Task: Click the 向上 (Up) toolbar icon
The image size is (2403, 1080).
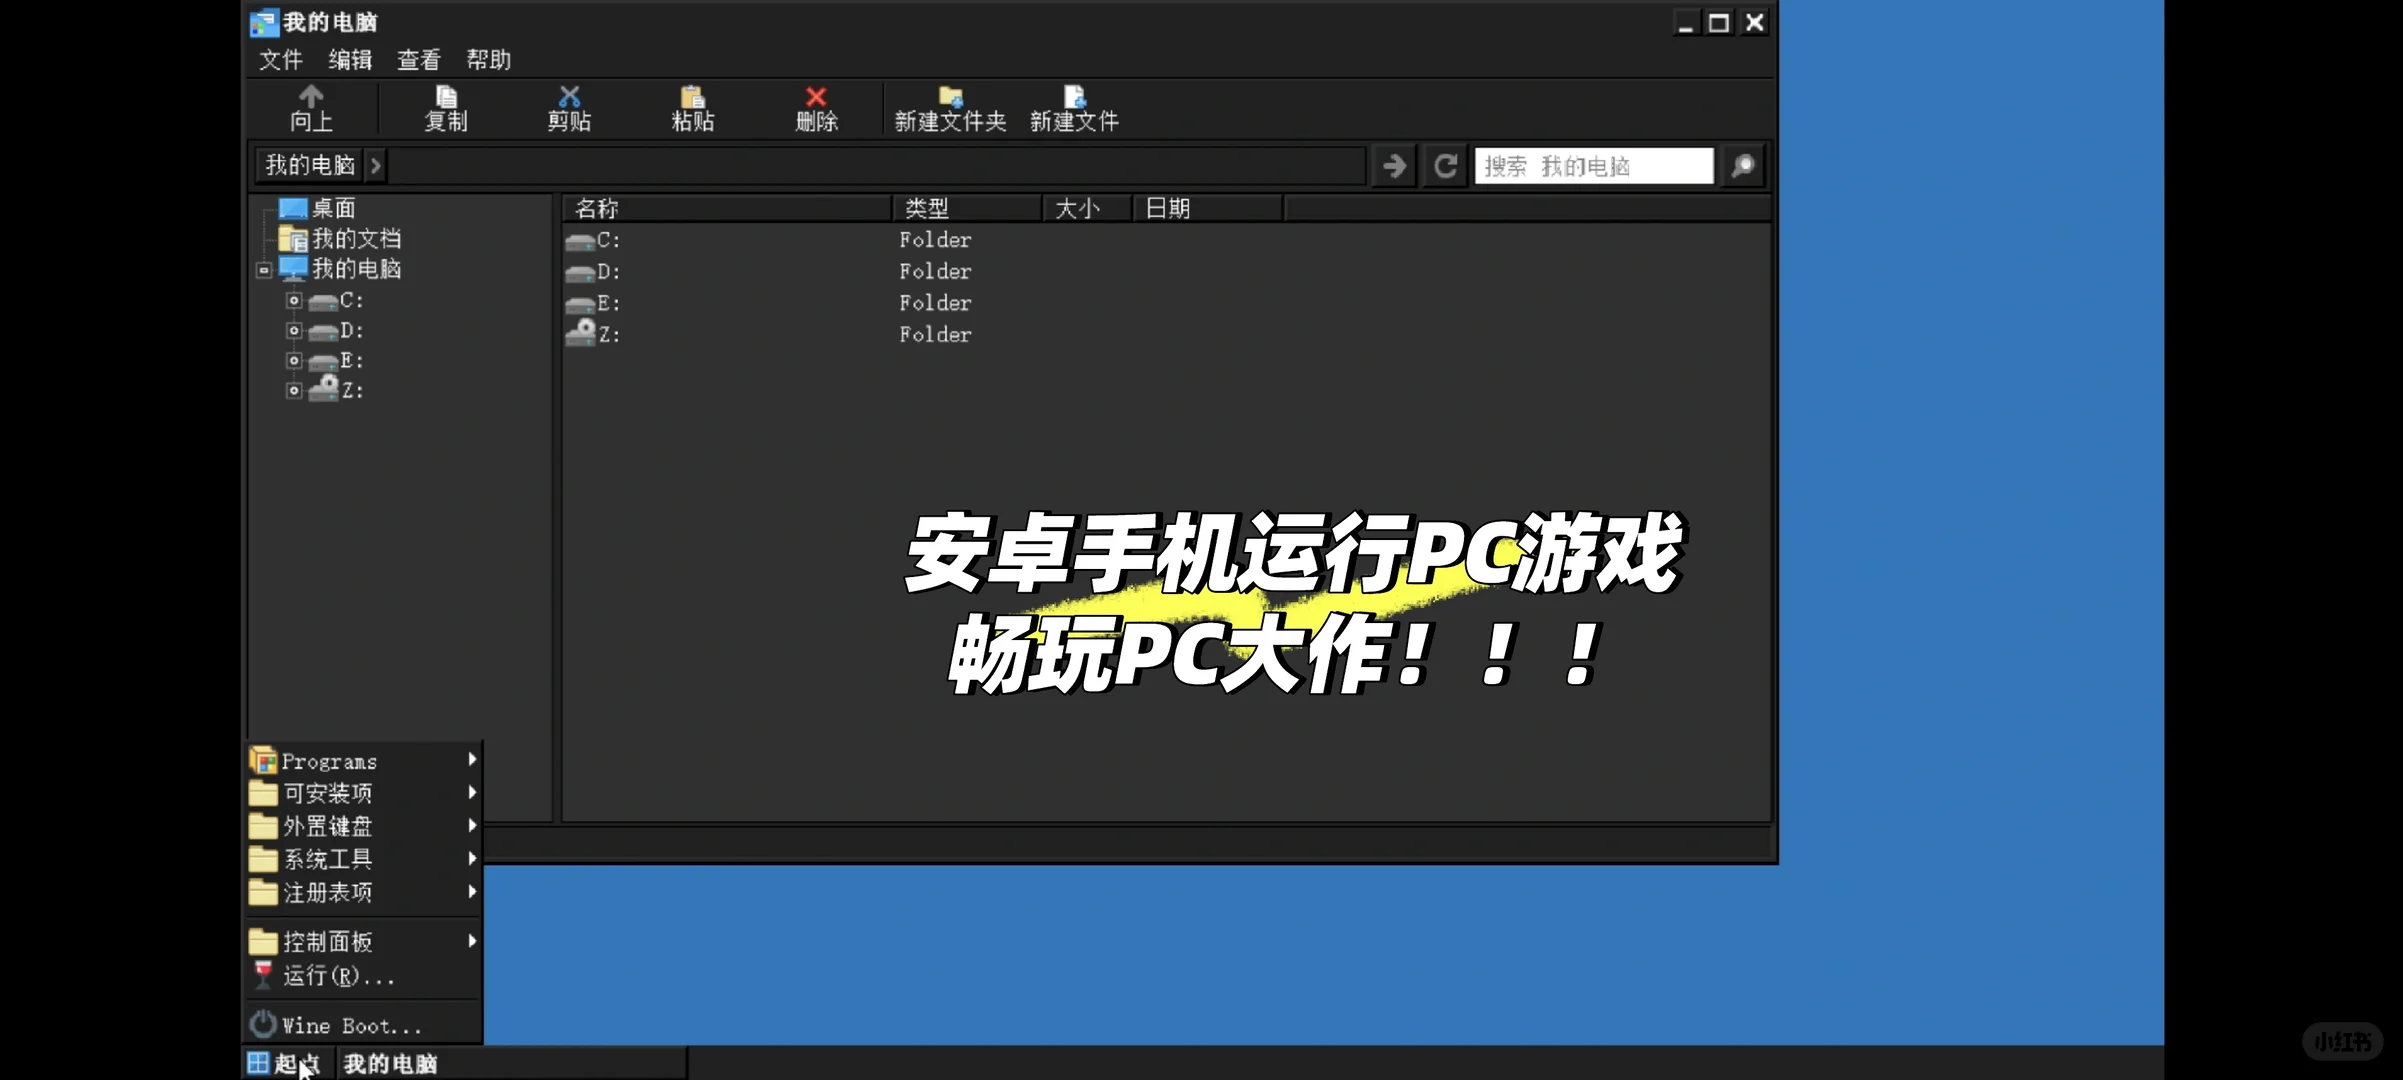Action: coord(310,108)
